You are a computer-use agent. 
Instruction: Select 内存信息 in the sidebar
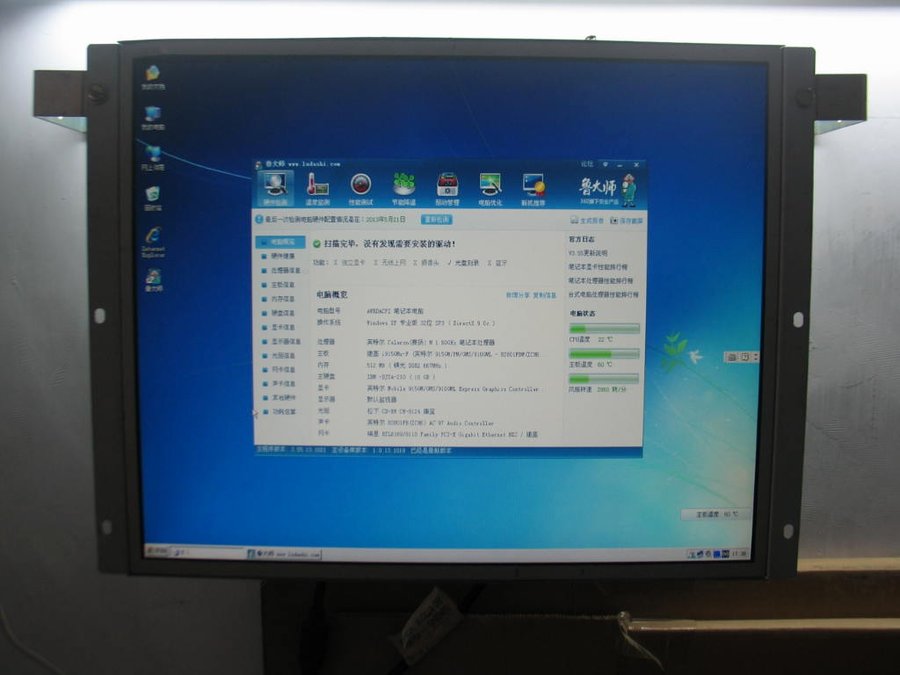tap(280, 299)
